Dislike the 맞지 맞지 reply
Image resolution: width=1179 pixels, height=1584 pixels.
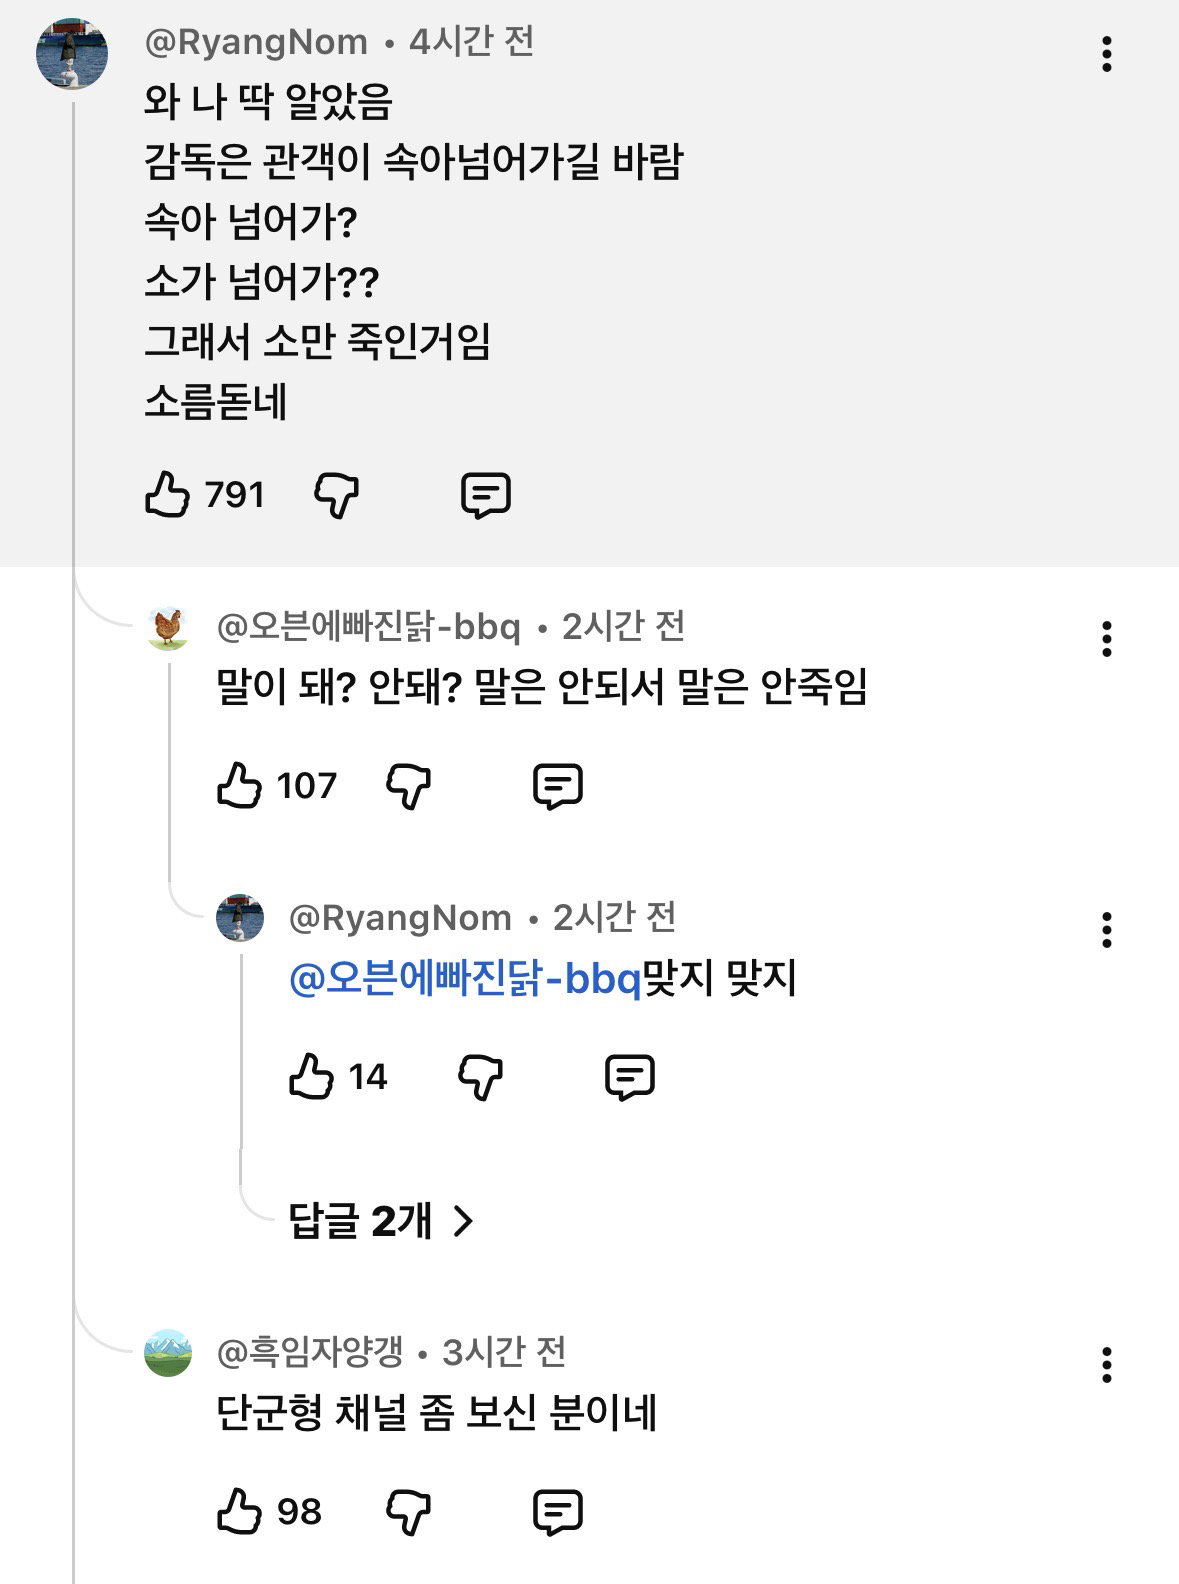pyautogui.click(x=481, y=1077)
